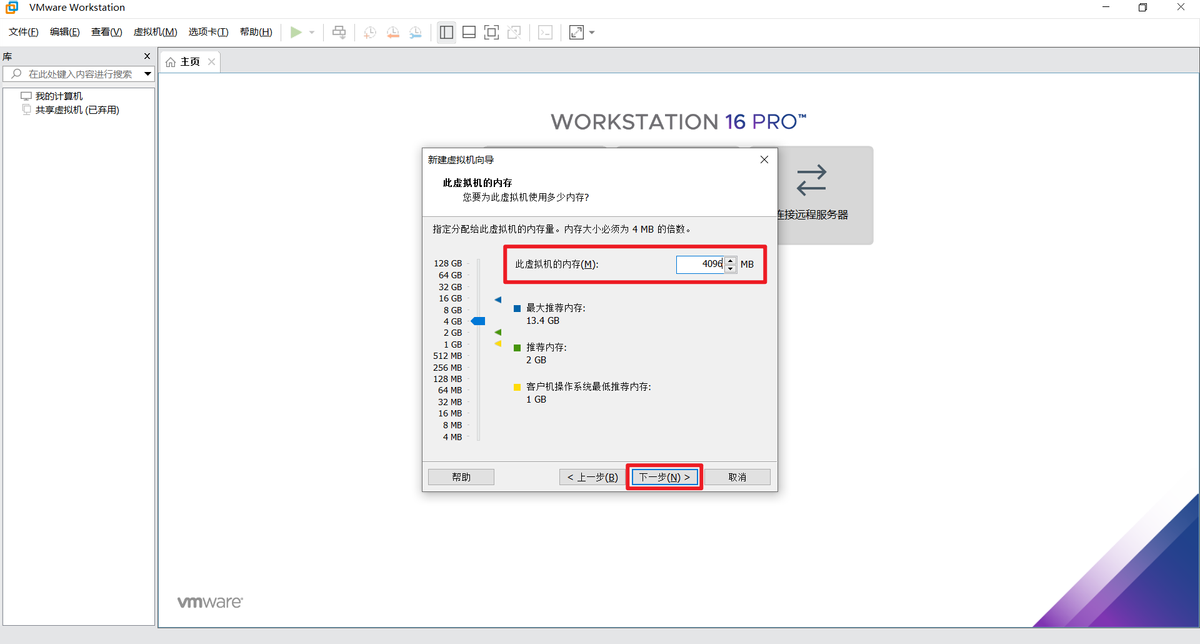
Task: Open the 文件(F) menu
Action: [x=24, y=32]
